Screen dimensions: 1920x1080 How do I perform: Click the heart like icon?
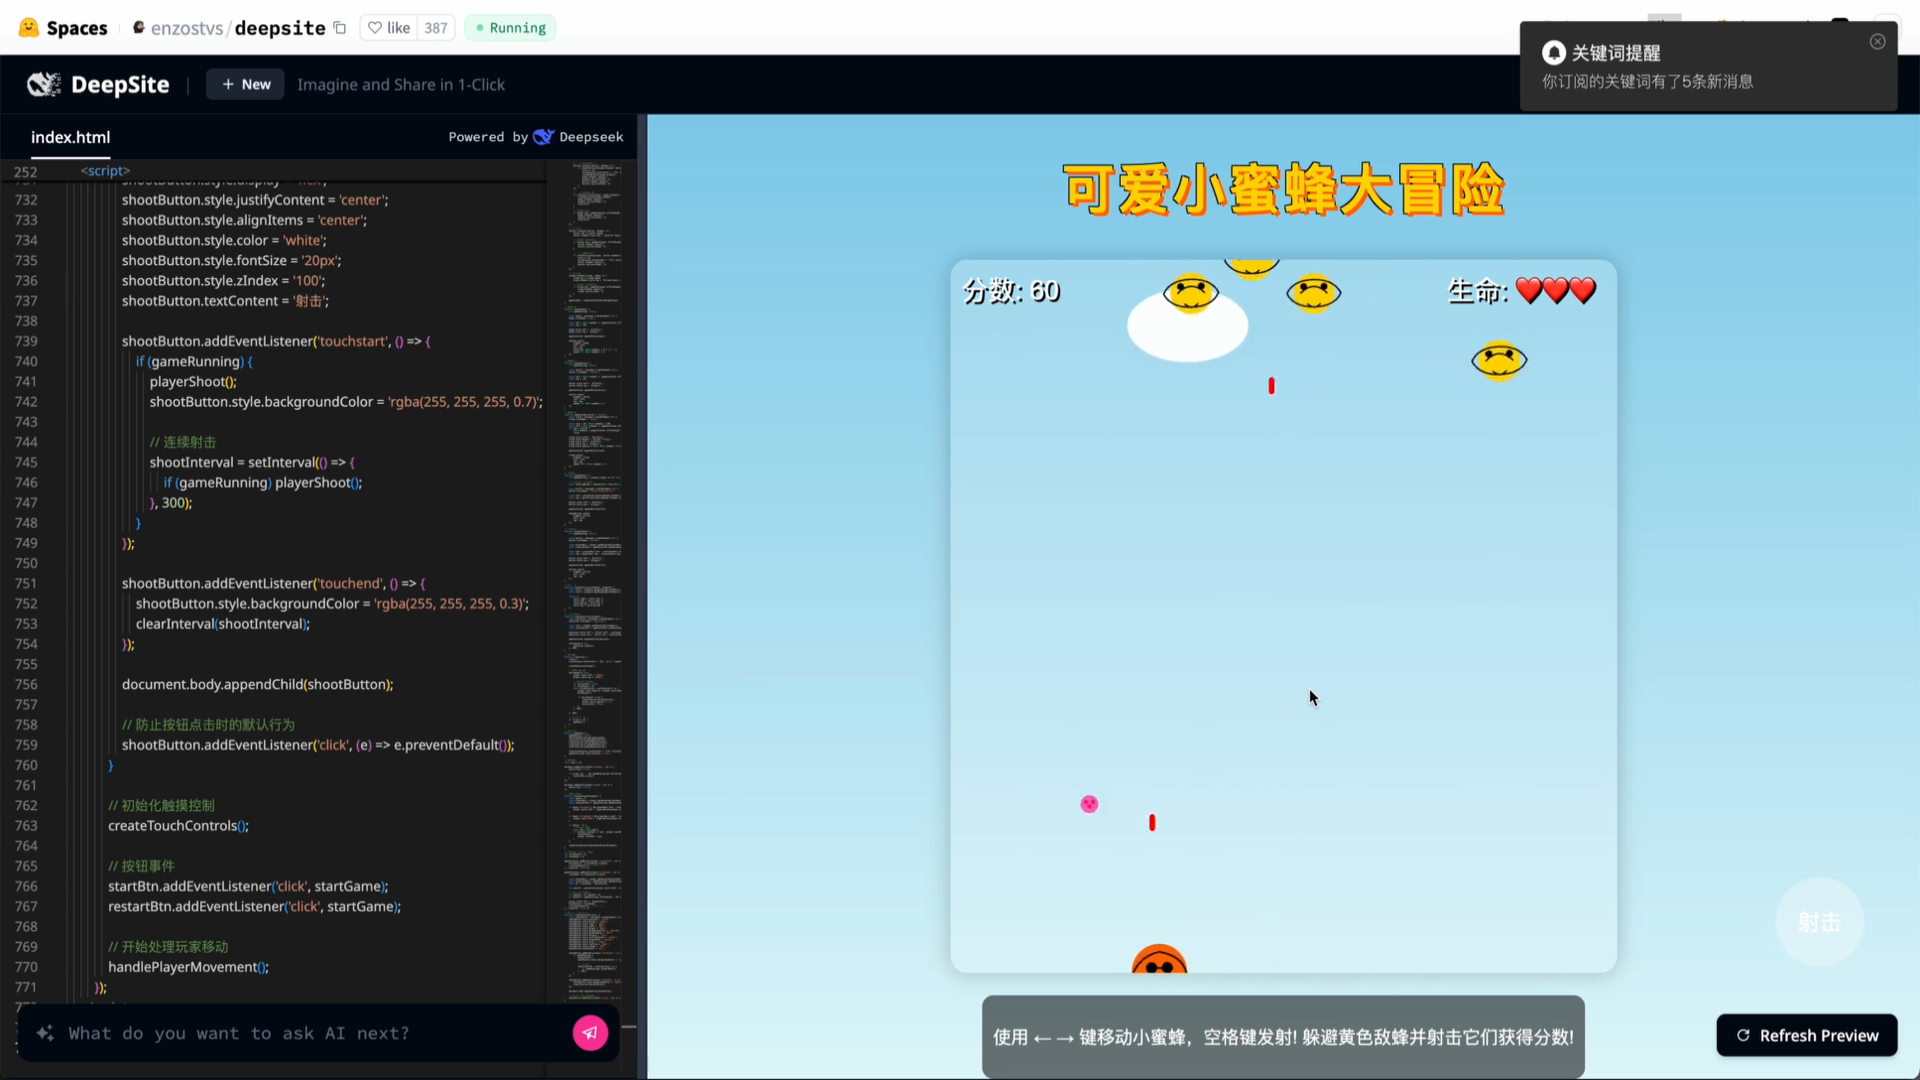point(375,28)
